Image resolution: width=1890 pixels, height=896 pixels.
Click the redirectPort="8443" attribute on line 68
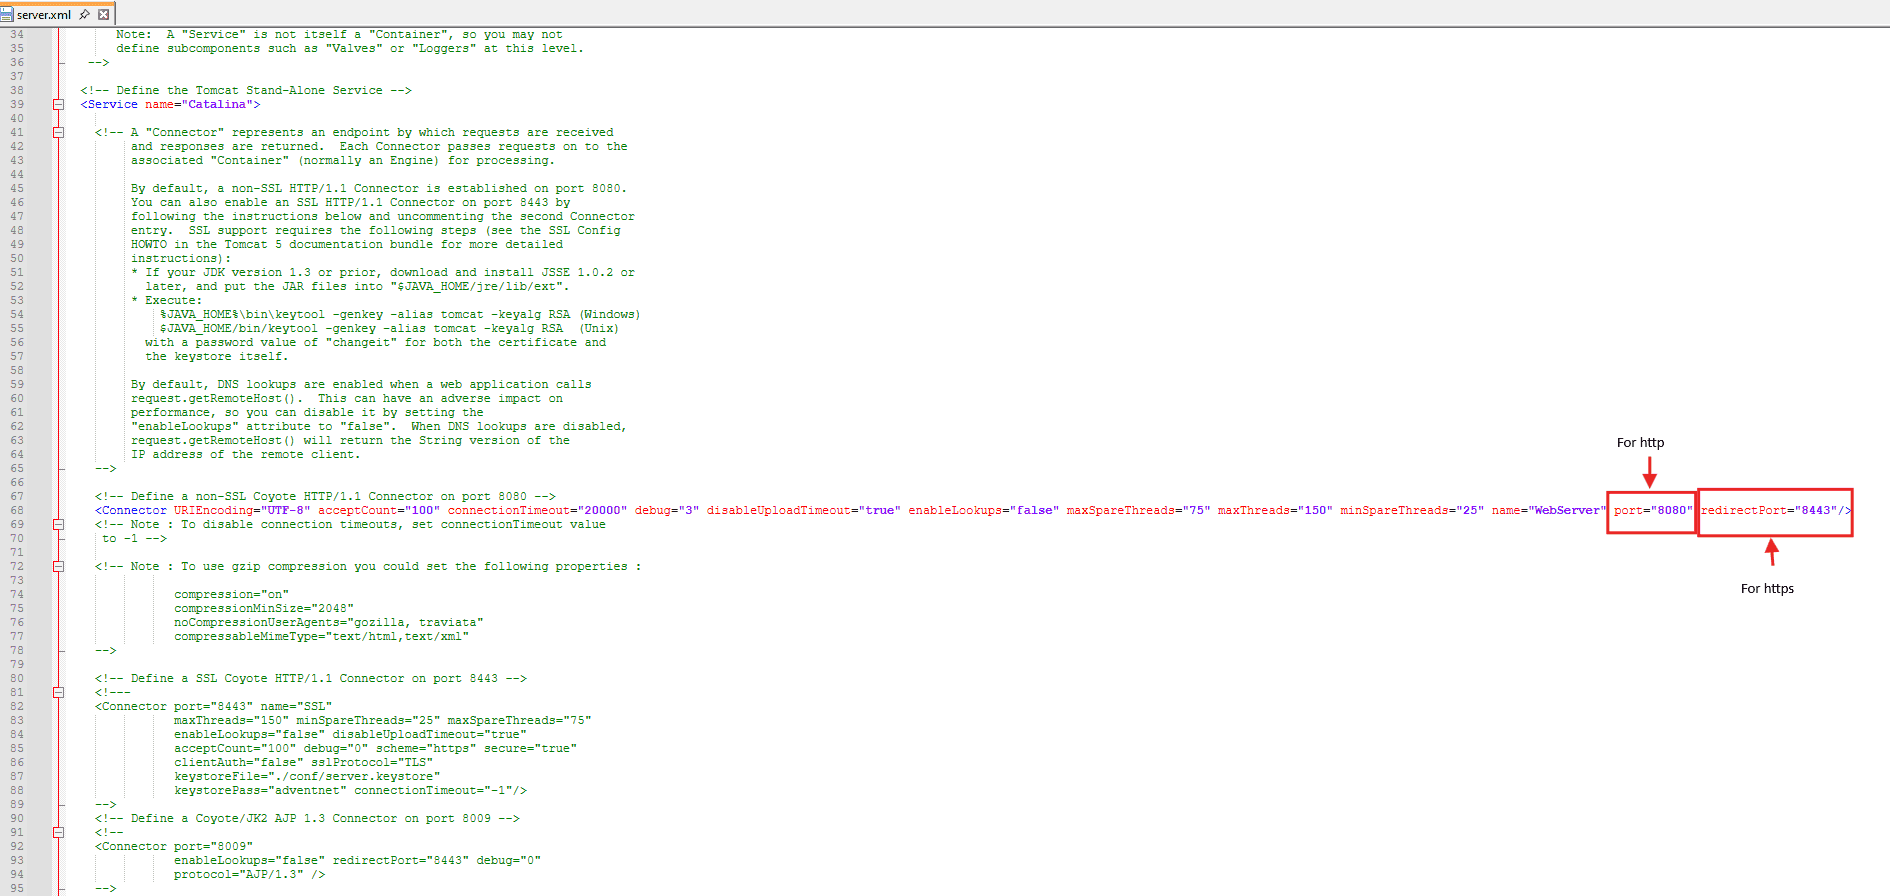point(1769,510)
